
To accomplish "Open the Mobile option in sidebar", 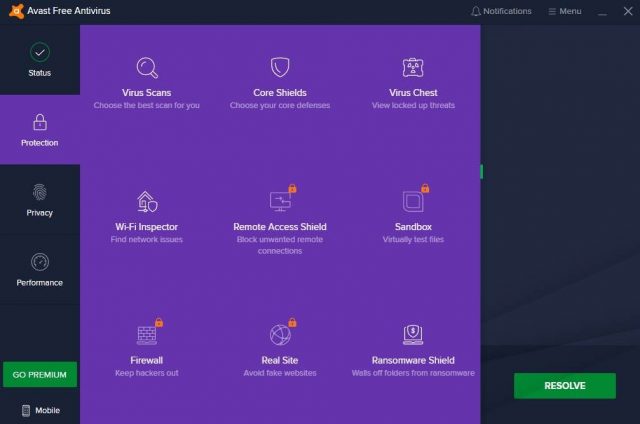I will pyautogui.click(x=40, y=410).
